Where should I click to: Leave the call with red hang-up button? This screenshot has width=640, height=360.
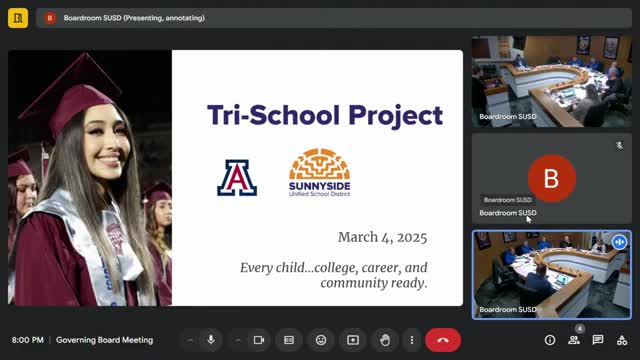pyautogui.click(x=443, y=340)
